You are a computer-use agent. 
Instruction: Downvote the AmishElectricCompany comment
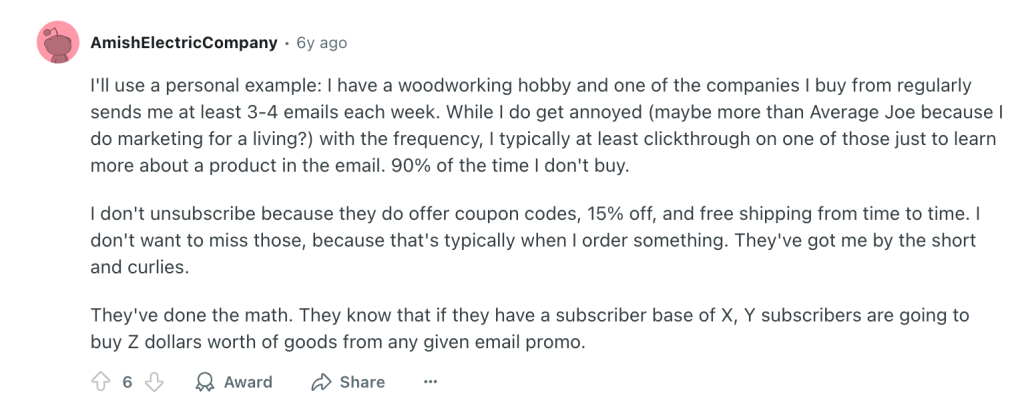point(154,382)
